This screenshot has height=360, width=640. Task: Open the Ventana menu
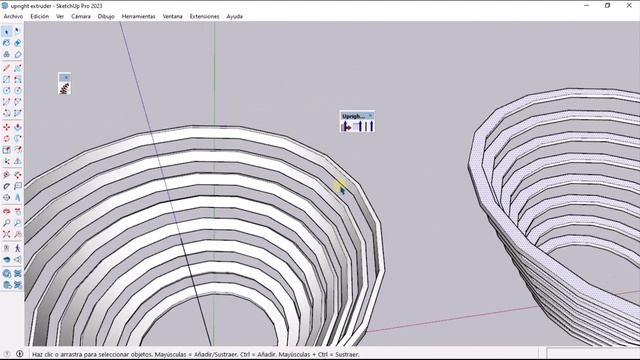pos(173,16)
